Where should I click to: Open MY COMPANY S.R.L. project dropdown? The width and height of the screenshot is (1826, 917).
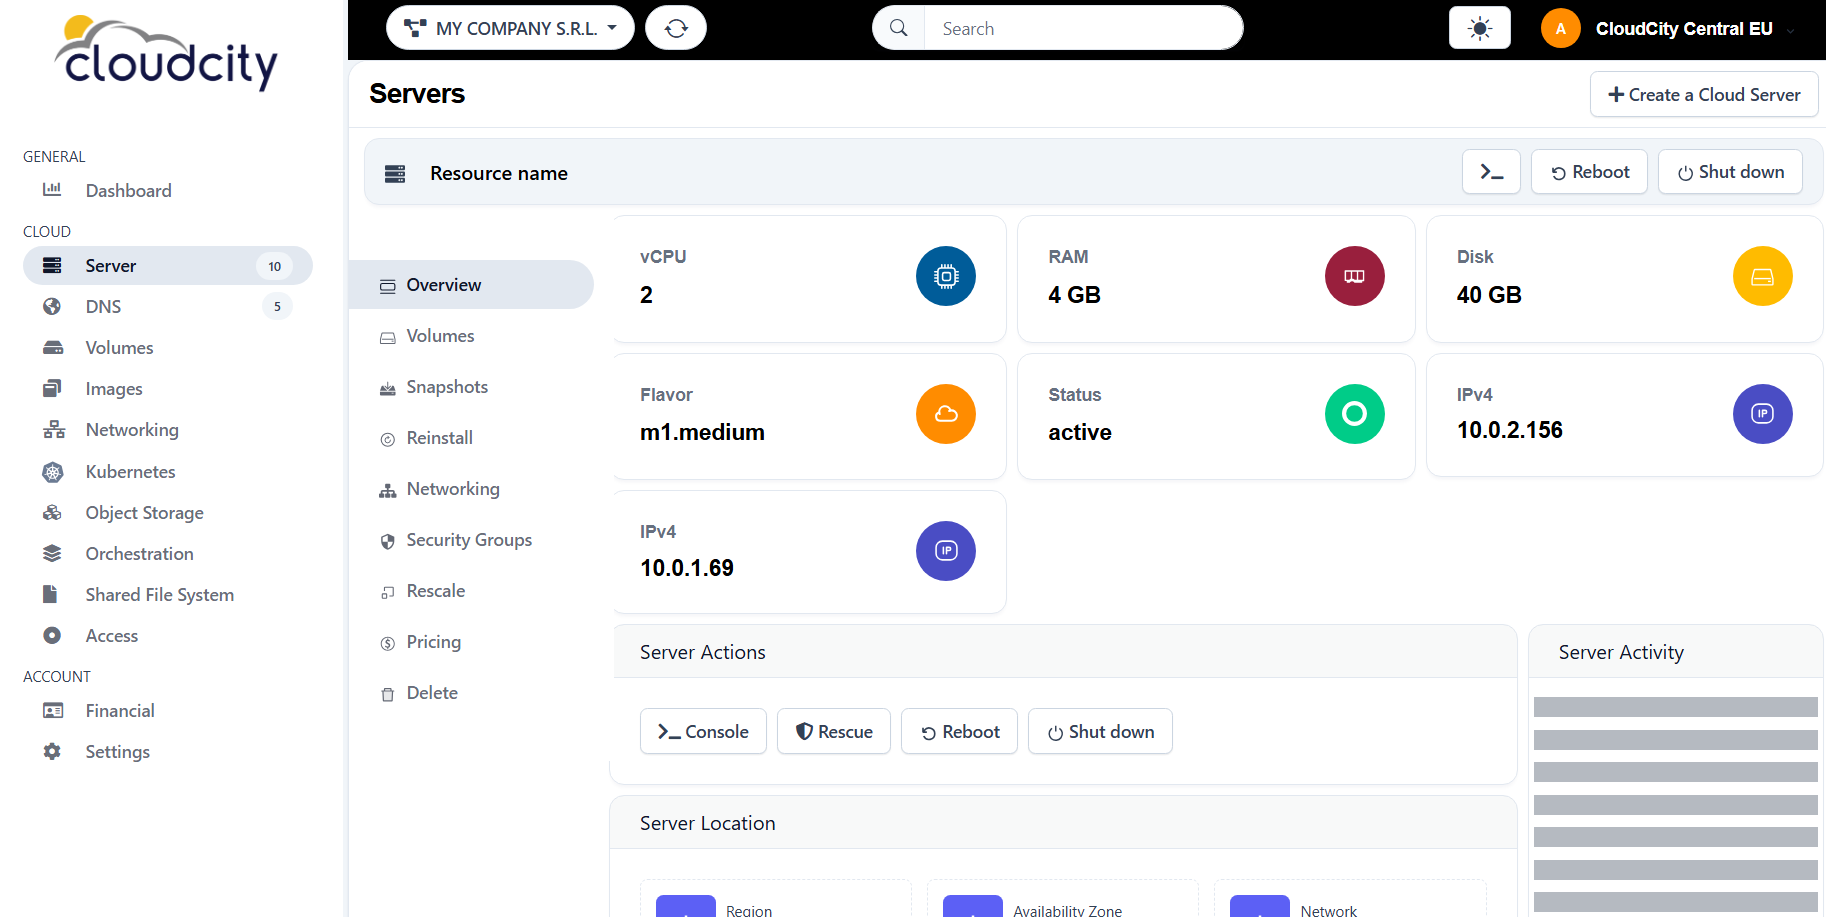[x=510, y=28]
